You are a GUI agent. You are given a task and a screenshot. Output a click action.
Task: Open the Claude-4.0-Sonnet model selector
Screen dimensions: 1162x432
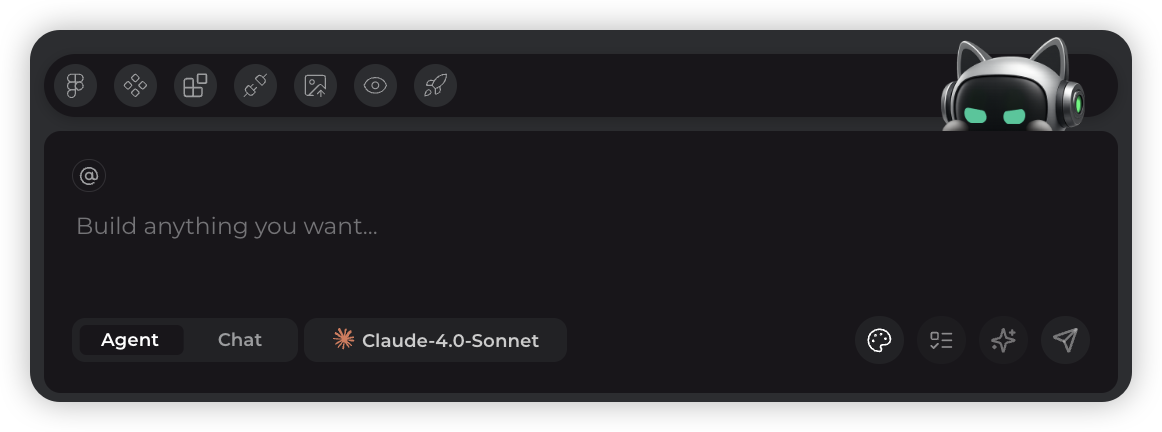click(x=435, y=341)
